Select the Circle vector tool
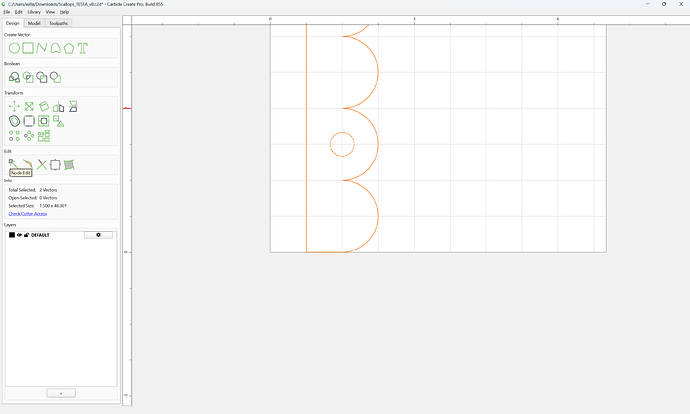 (14, 48)
